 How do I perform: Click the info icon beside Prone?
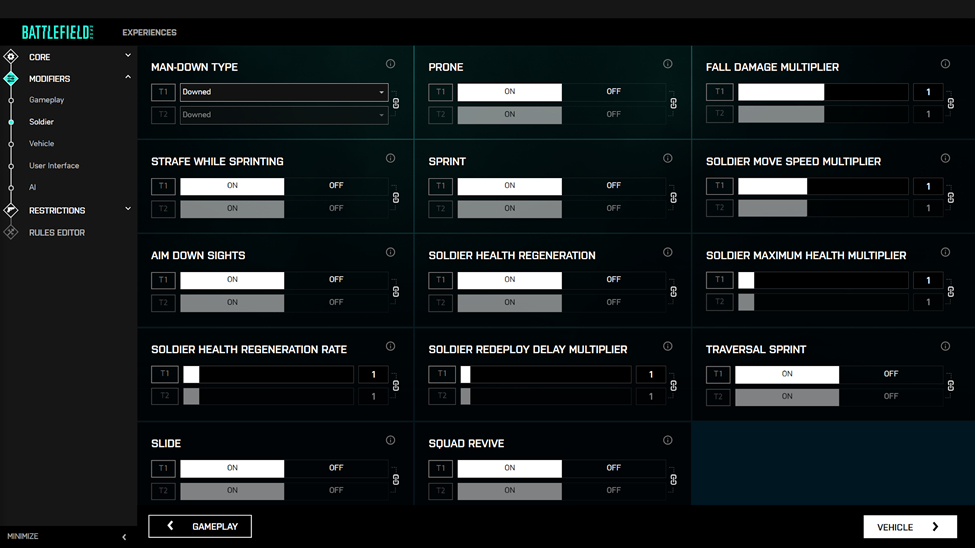click(x=667, y=64)
